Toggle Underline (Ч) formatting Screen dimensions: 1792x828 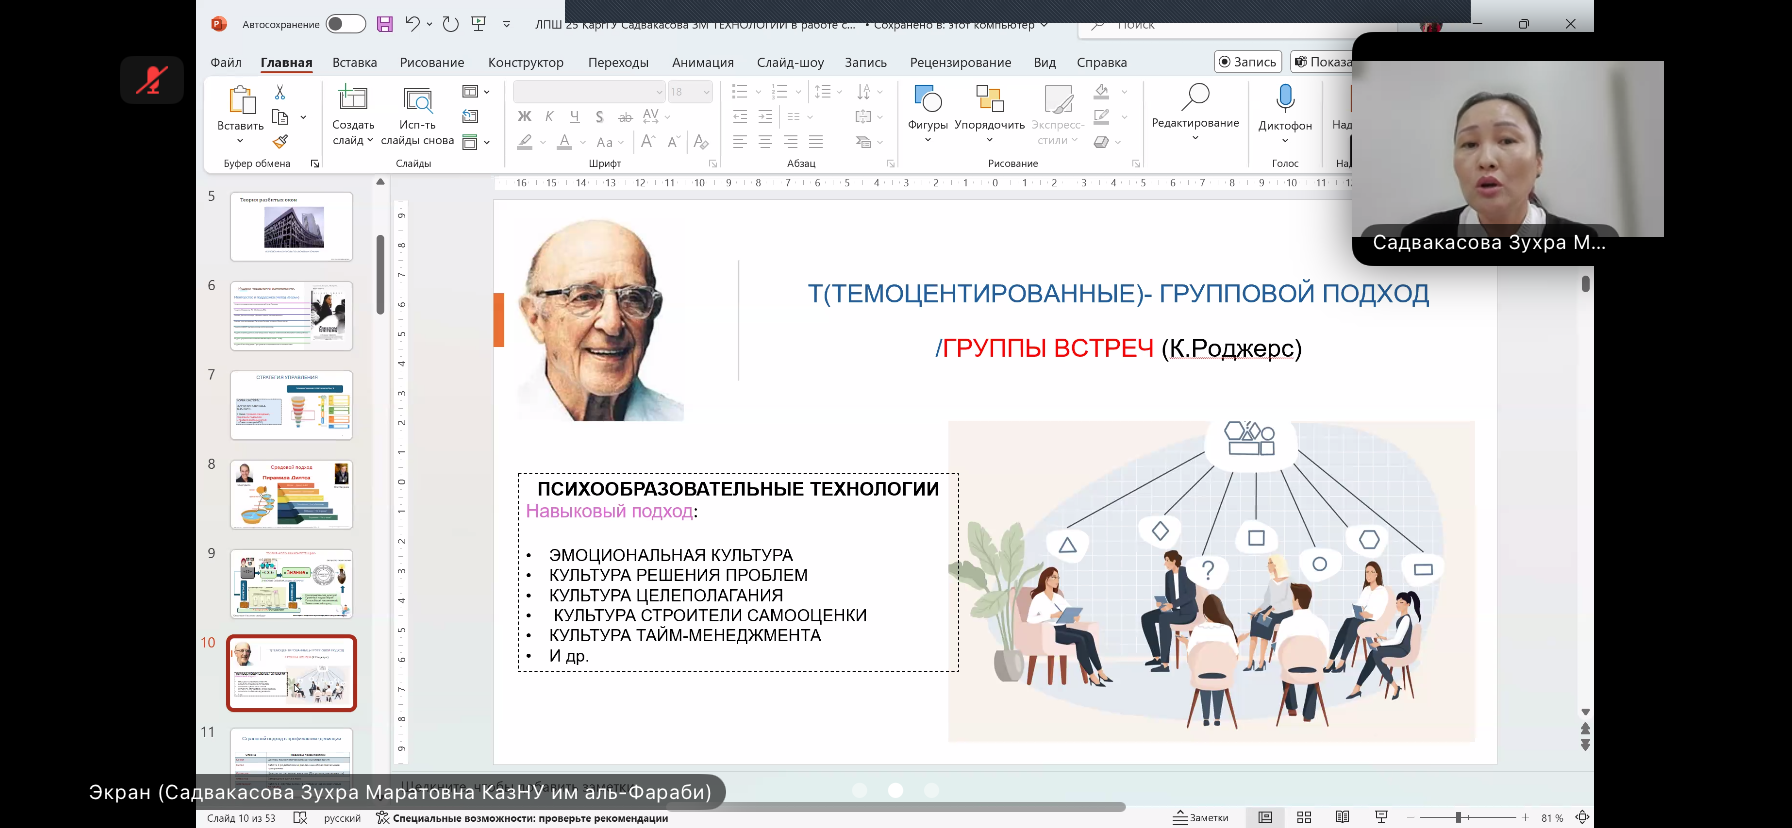574,117
